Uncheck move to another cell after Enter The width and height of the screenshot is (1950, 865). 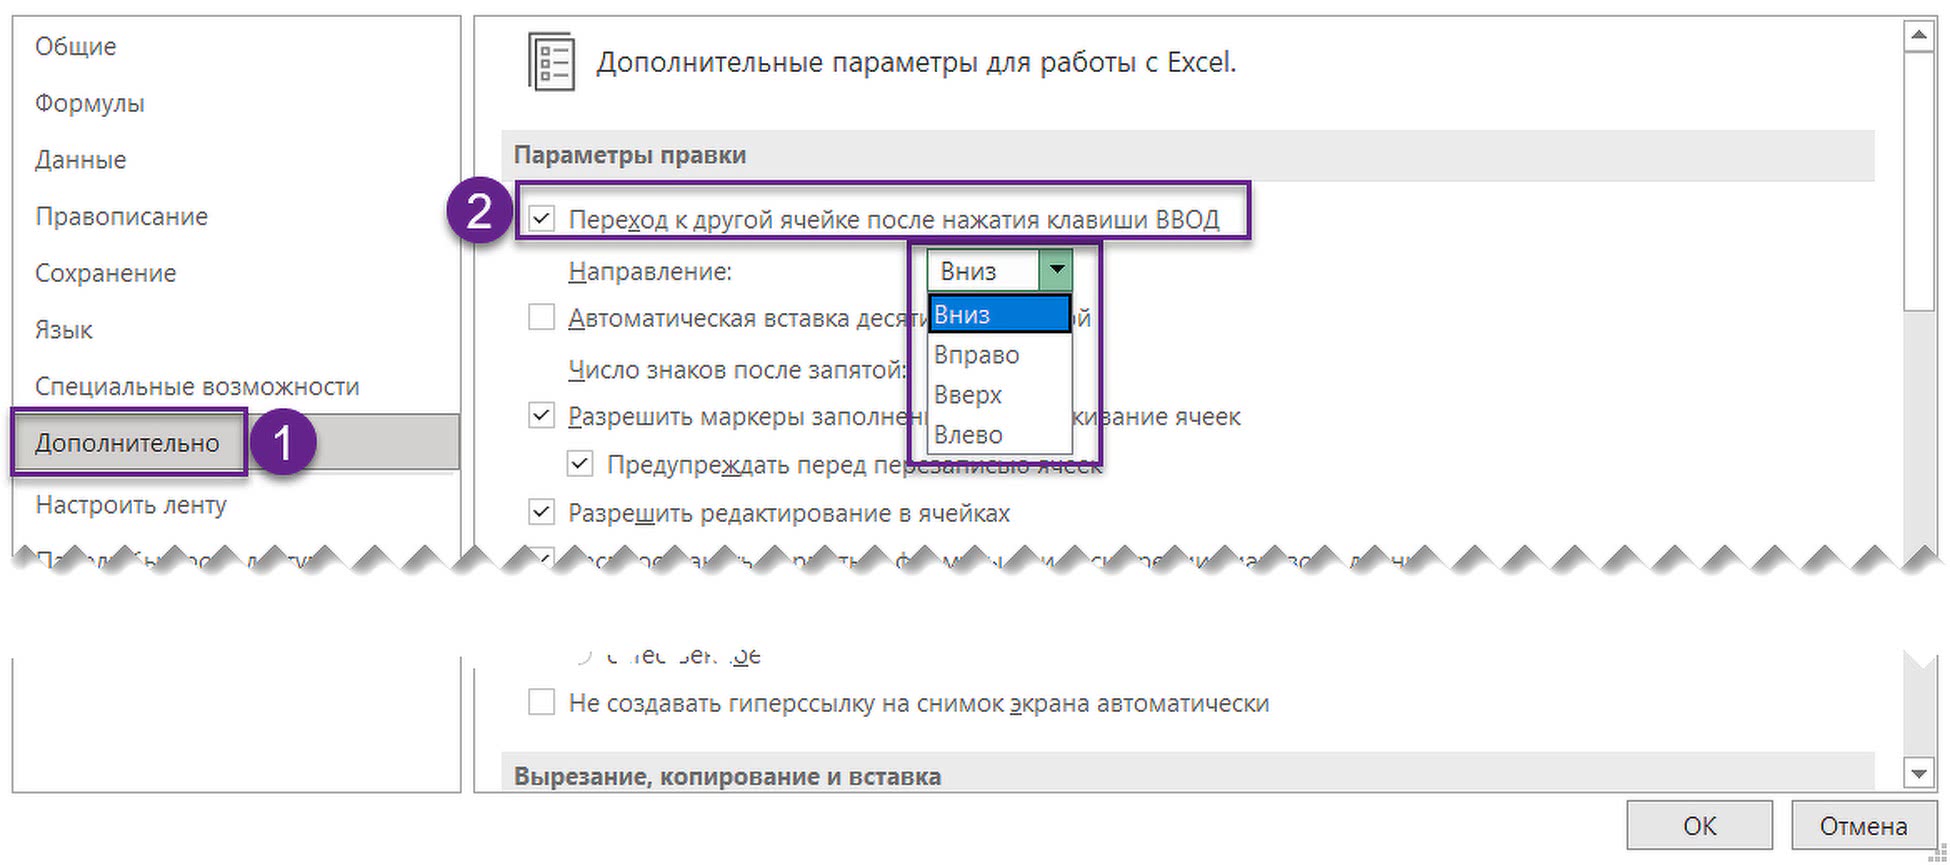pos(542,219)
